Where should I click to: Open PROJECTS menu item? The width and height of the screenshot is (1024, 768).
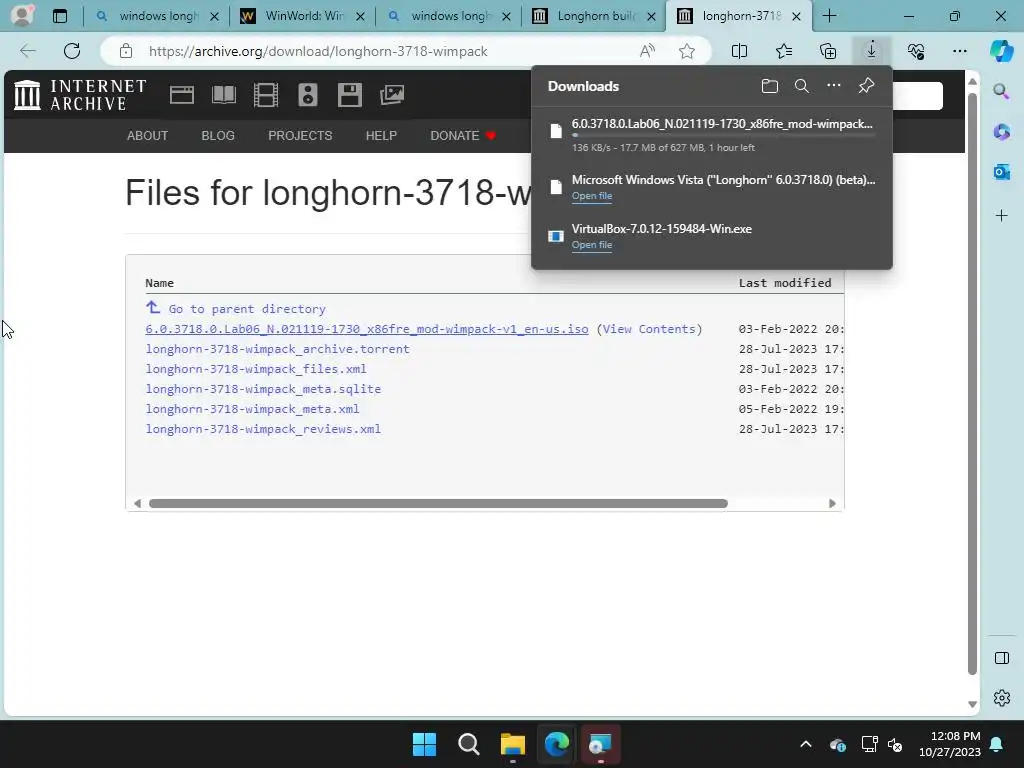pyautogui.click(x=300, y=136)
